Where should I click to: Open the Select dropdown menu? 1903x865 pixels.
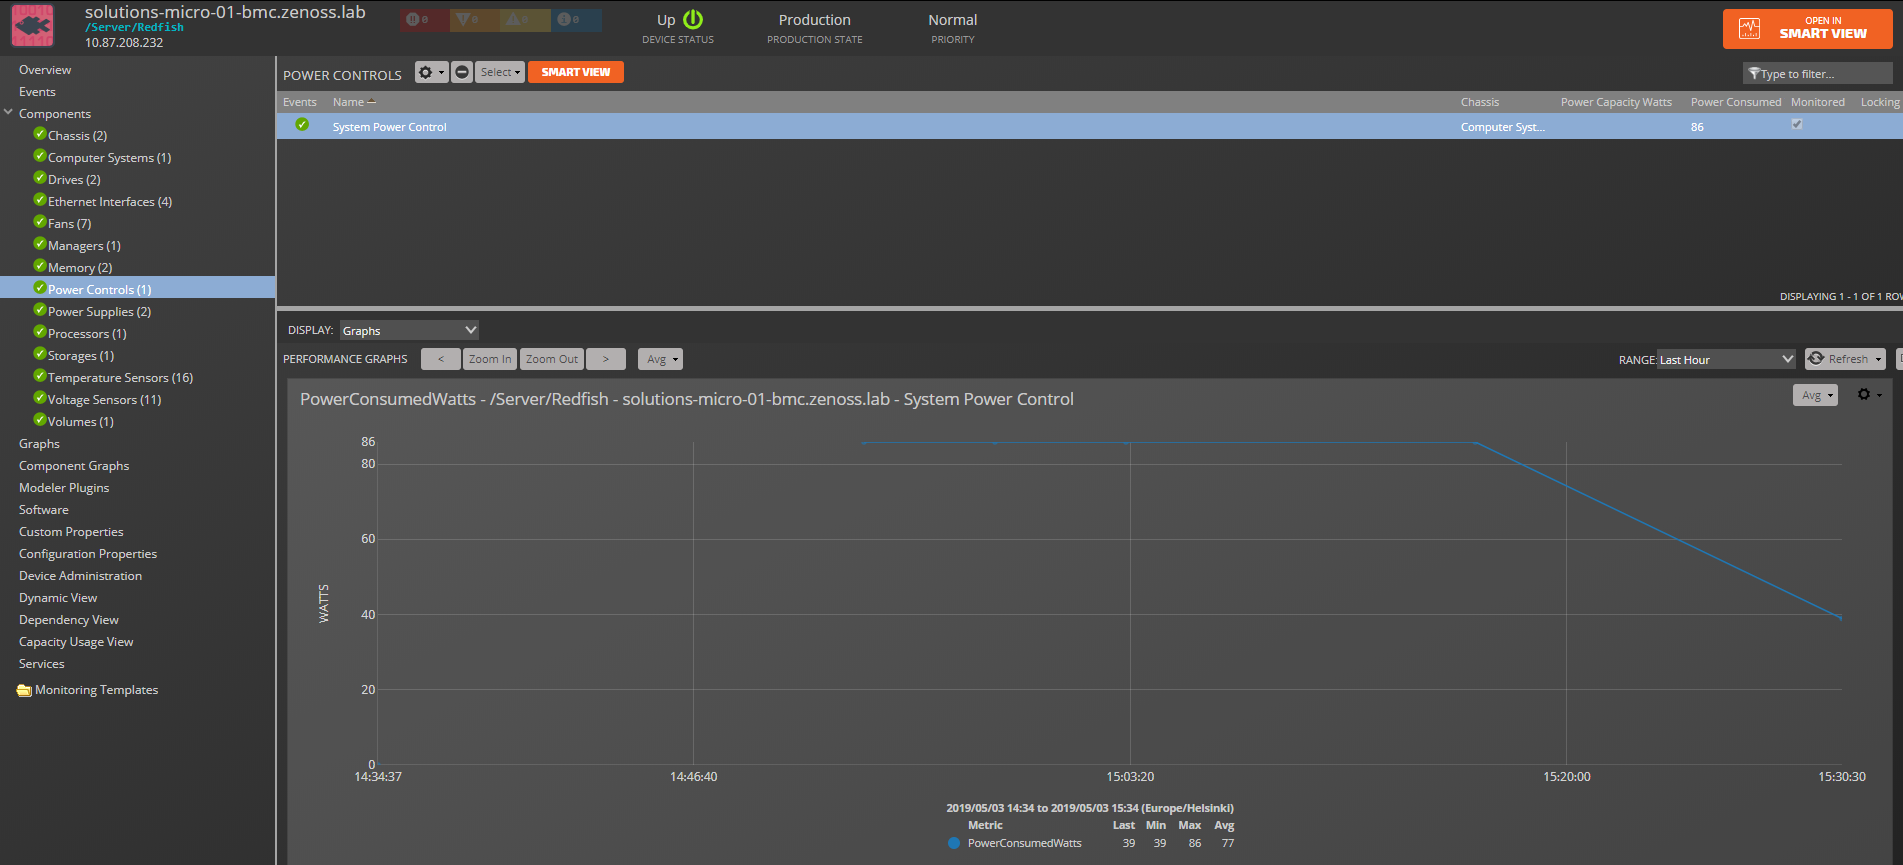(500, 72)
